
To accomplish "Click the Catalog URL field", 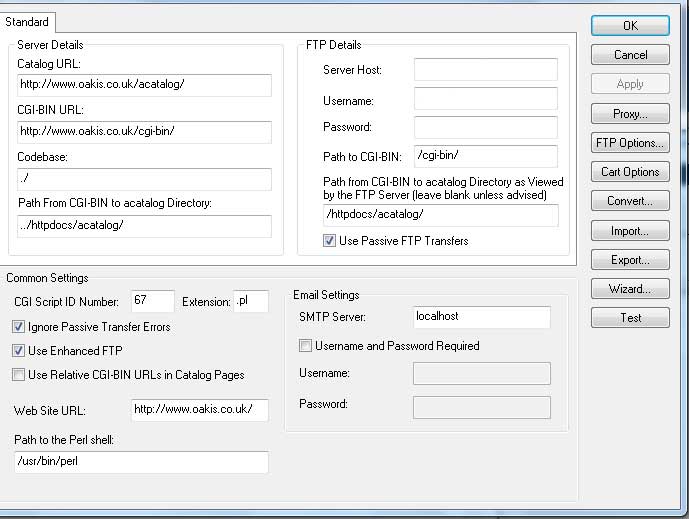I will (144, 85).
